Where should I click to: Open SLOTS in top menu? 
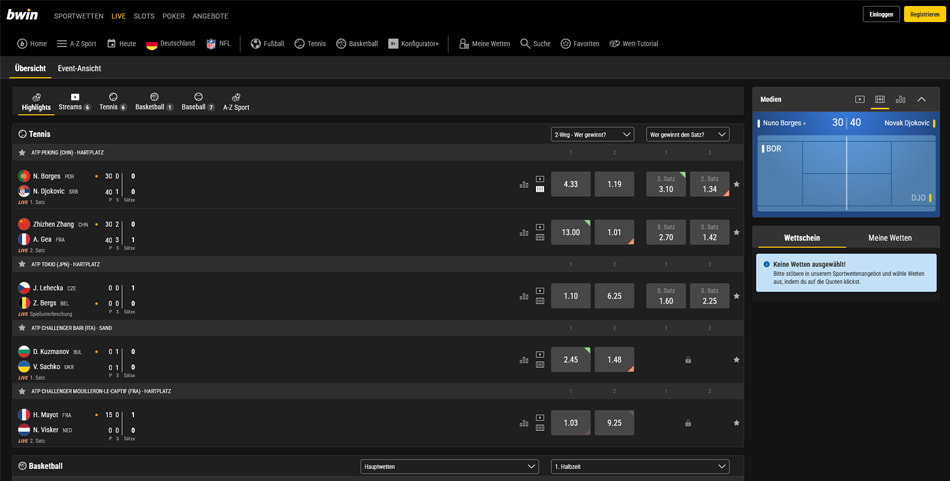pos(144,16)
